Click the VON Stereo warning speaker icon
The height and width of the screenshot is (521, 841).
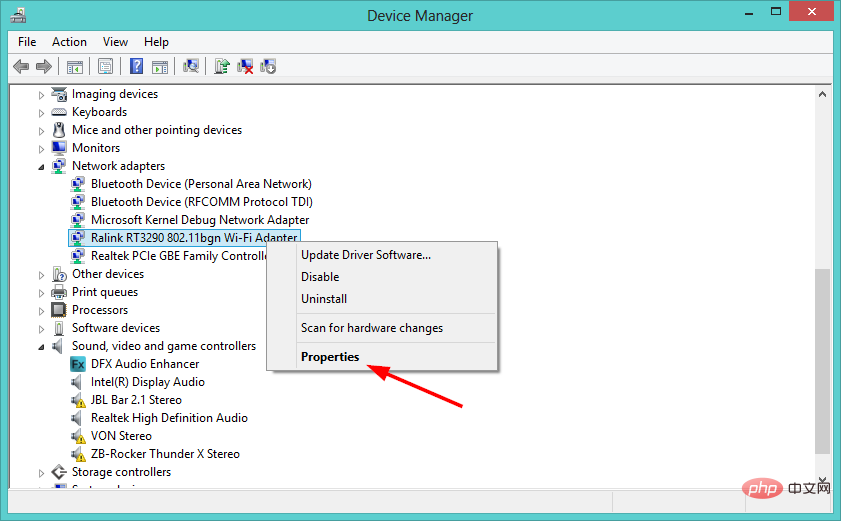click(78, 436)
